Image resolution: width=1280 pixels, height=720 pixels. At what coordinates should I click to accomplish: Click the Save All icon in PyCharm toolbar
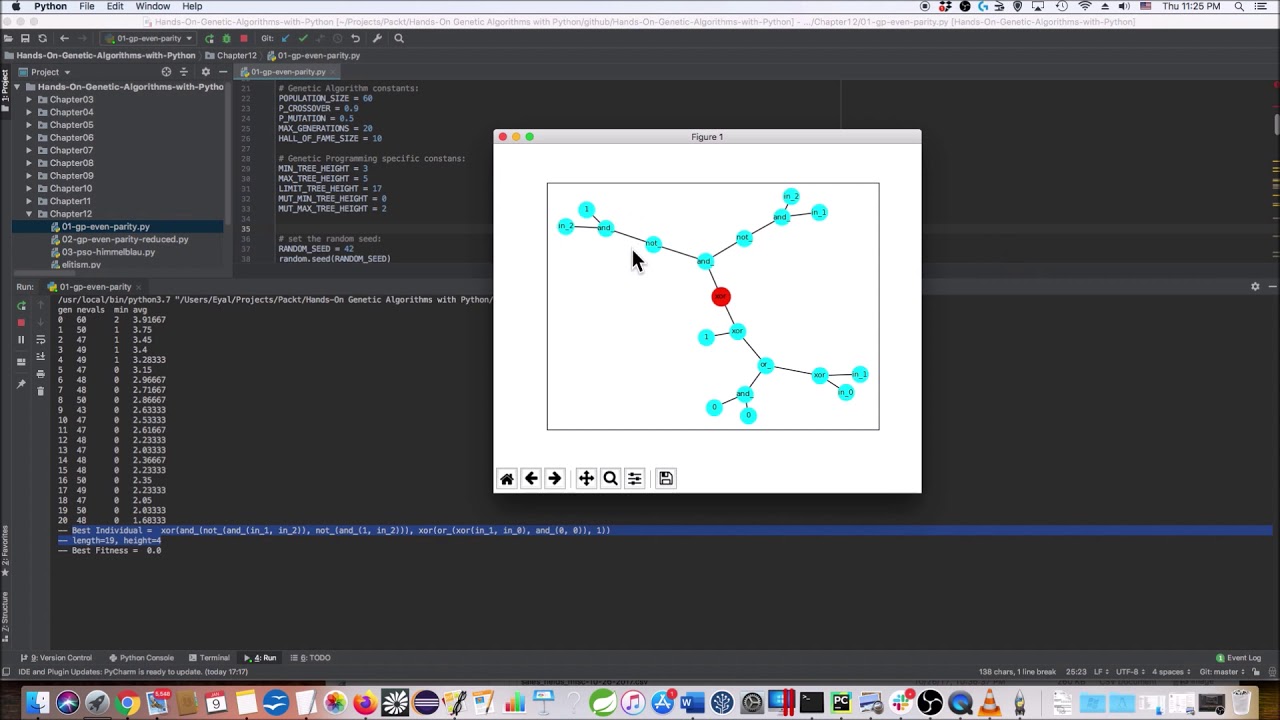tap(25, 38)
